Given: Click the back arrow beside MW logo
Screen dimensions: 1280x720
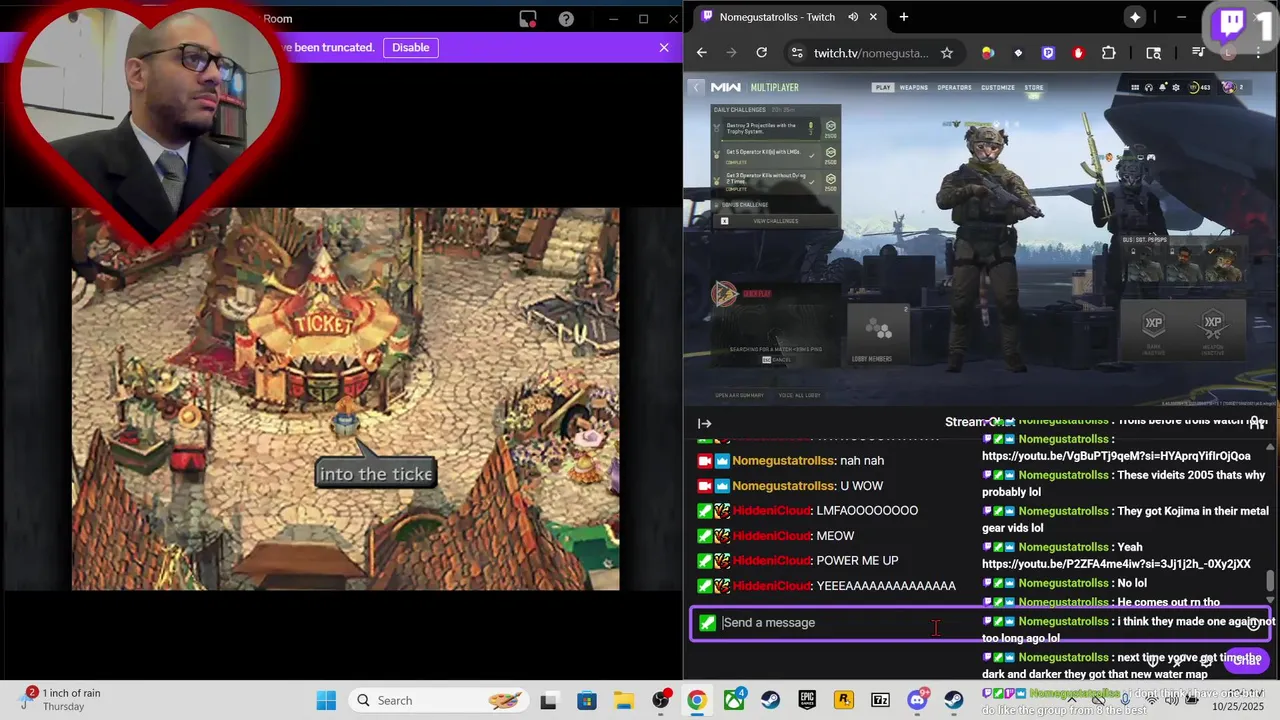Looking at the screenshot, I should [698, 87].
